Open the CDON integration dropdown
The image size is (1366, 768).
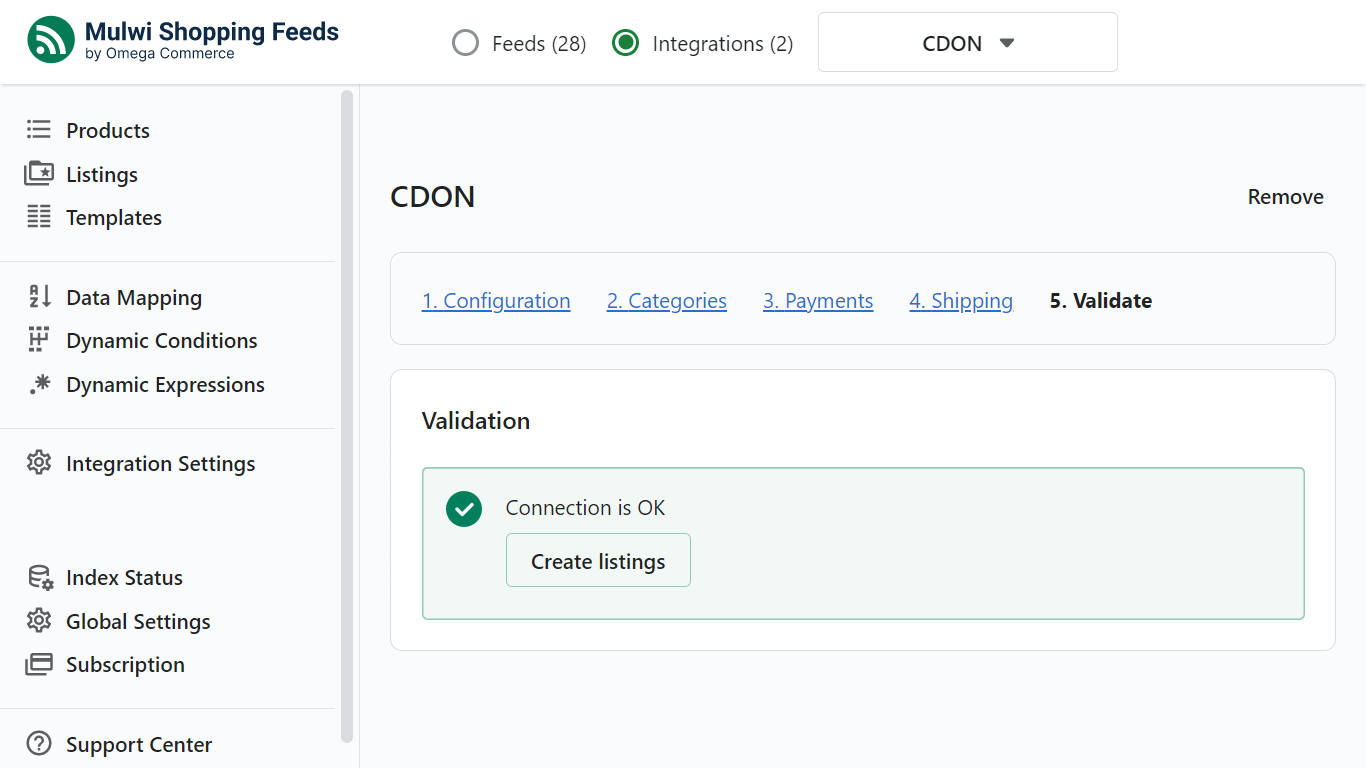pyautogui.click(x=968, y=42)
